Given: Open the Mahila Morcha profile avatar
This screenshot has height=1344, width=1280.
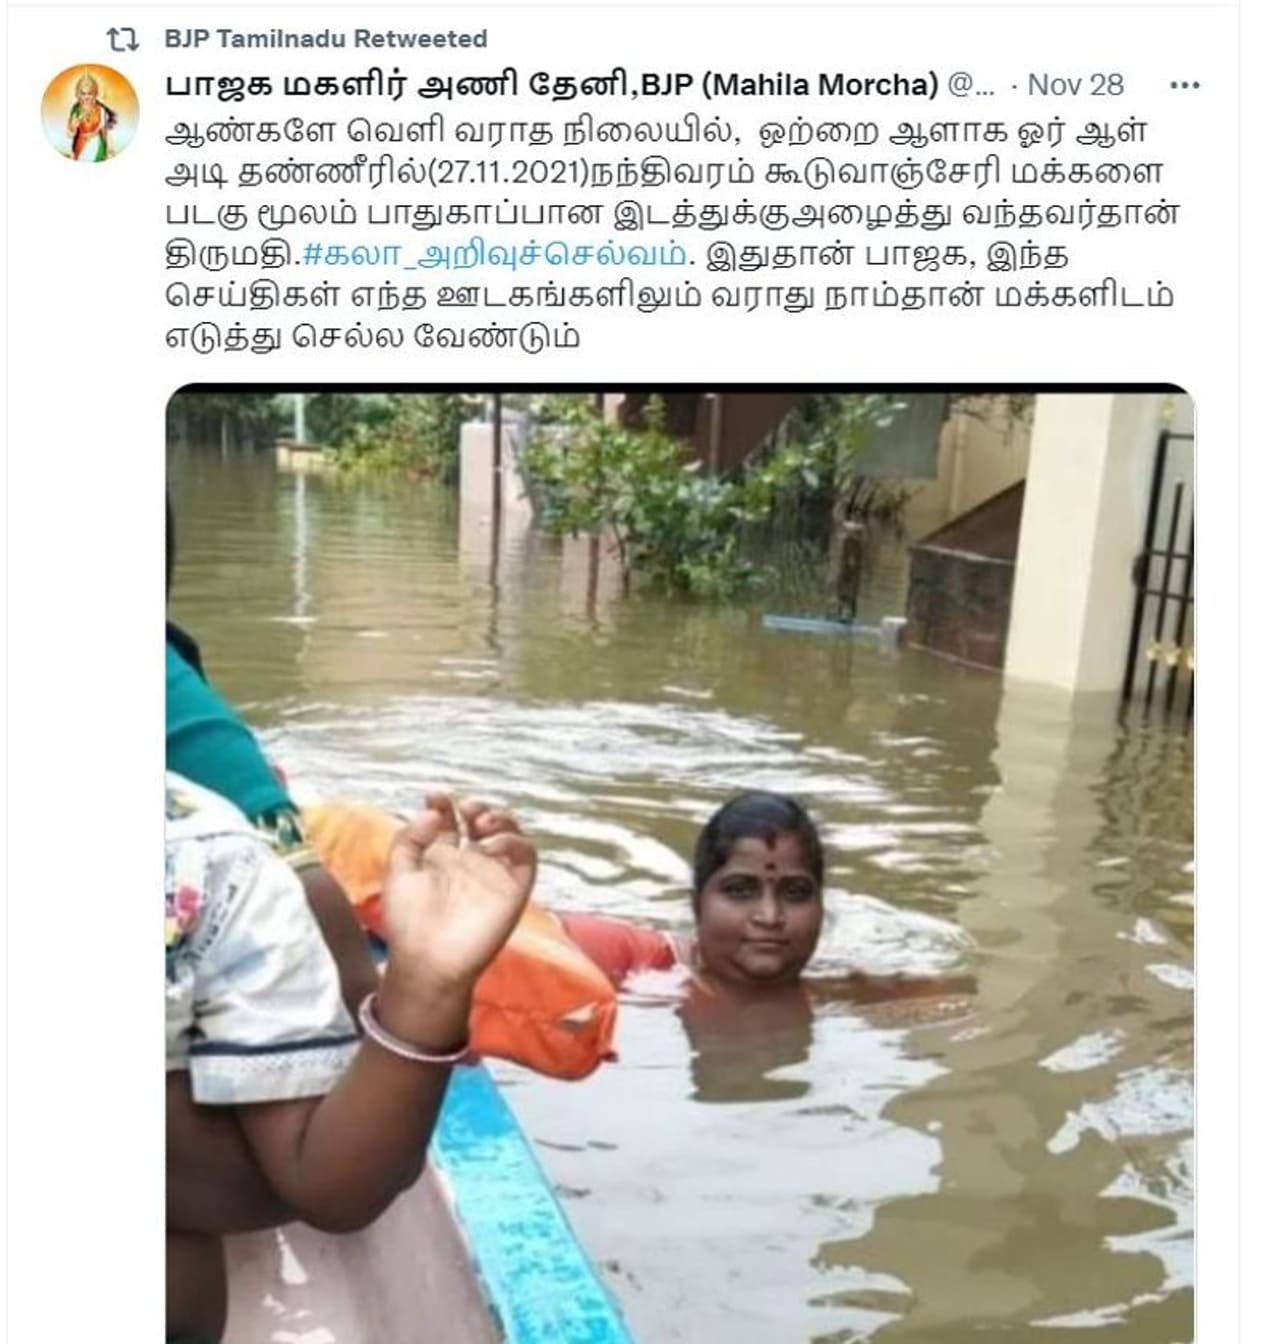Looking at the screenshot, I should point(89,113).
